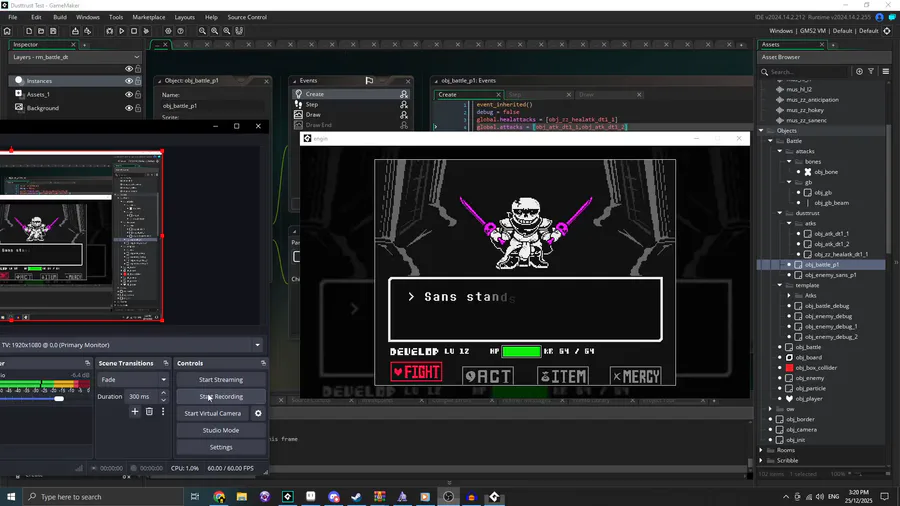The height and width of the screenshot is (506, 900).
Task: Toggle lock for Background layer
Action: pyautogui.click(x=138, y=108)
